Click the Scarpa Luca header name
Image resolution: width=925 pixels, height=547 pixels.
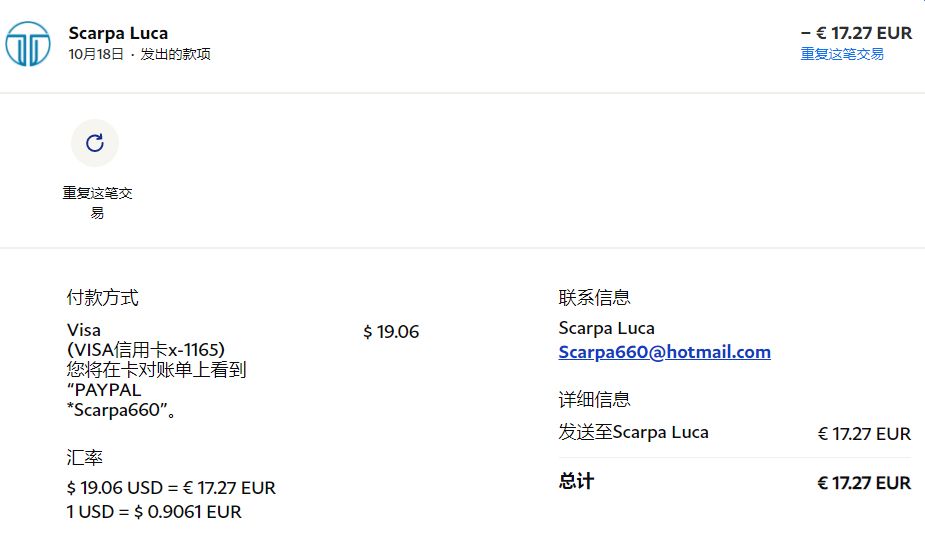(x=118, y=33)
